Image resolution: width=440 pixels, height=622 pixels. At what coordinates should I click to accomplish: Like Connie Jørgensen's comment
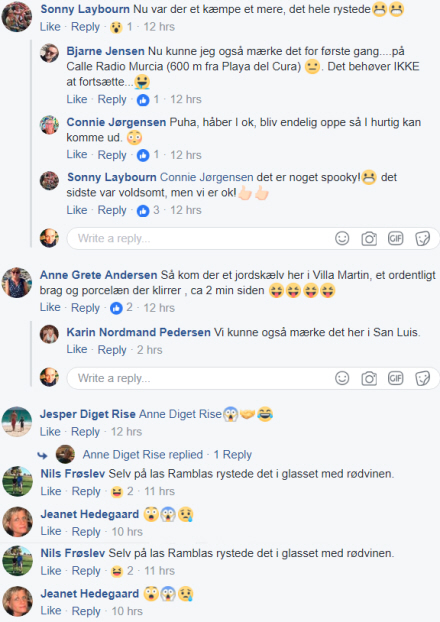click(77, 154)
